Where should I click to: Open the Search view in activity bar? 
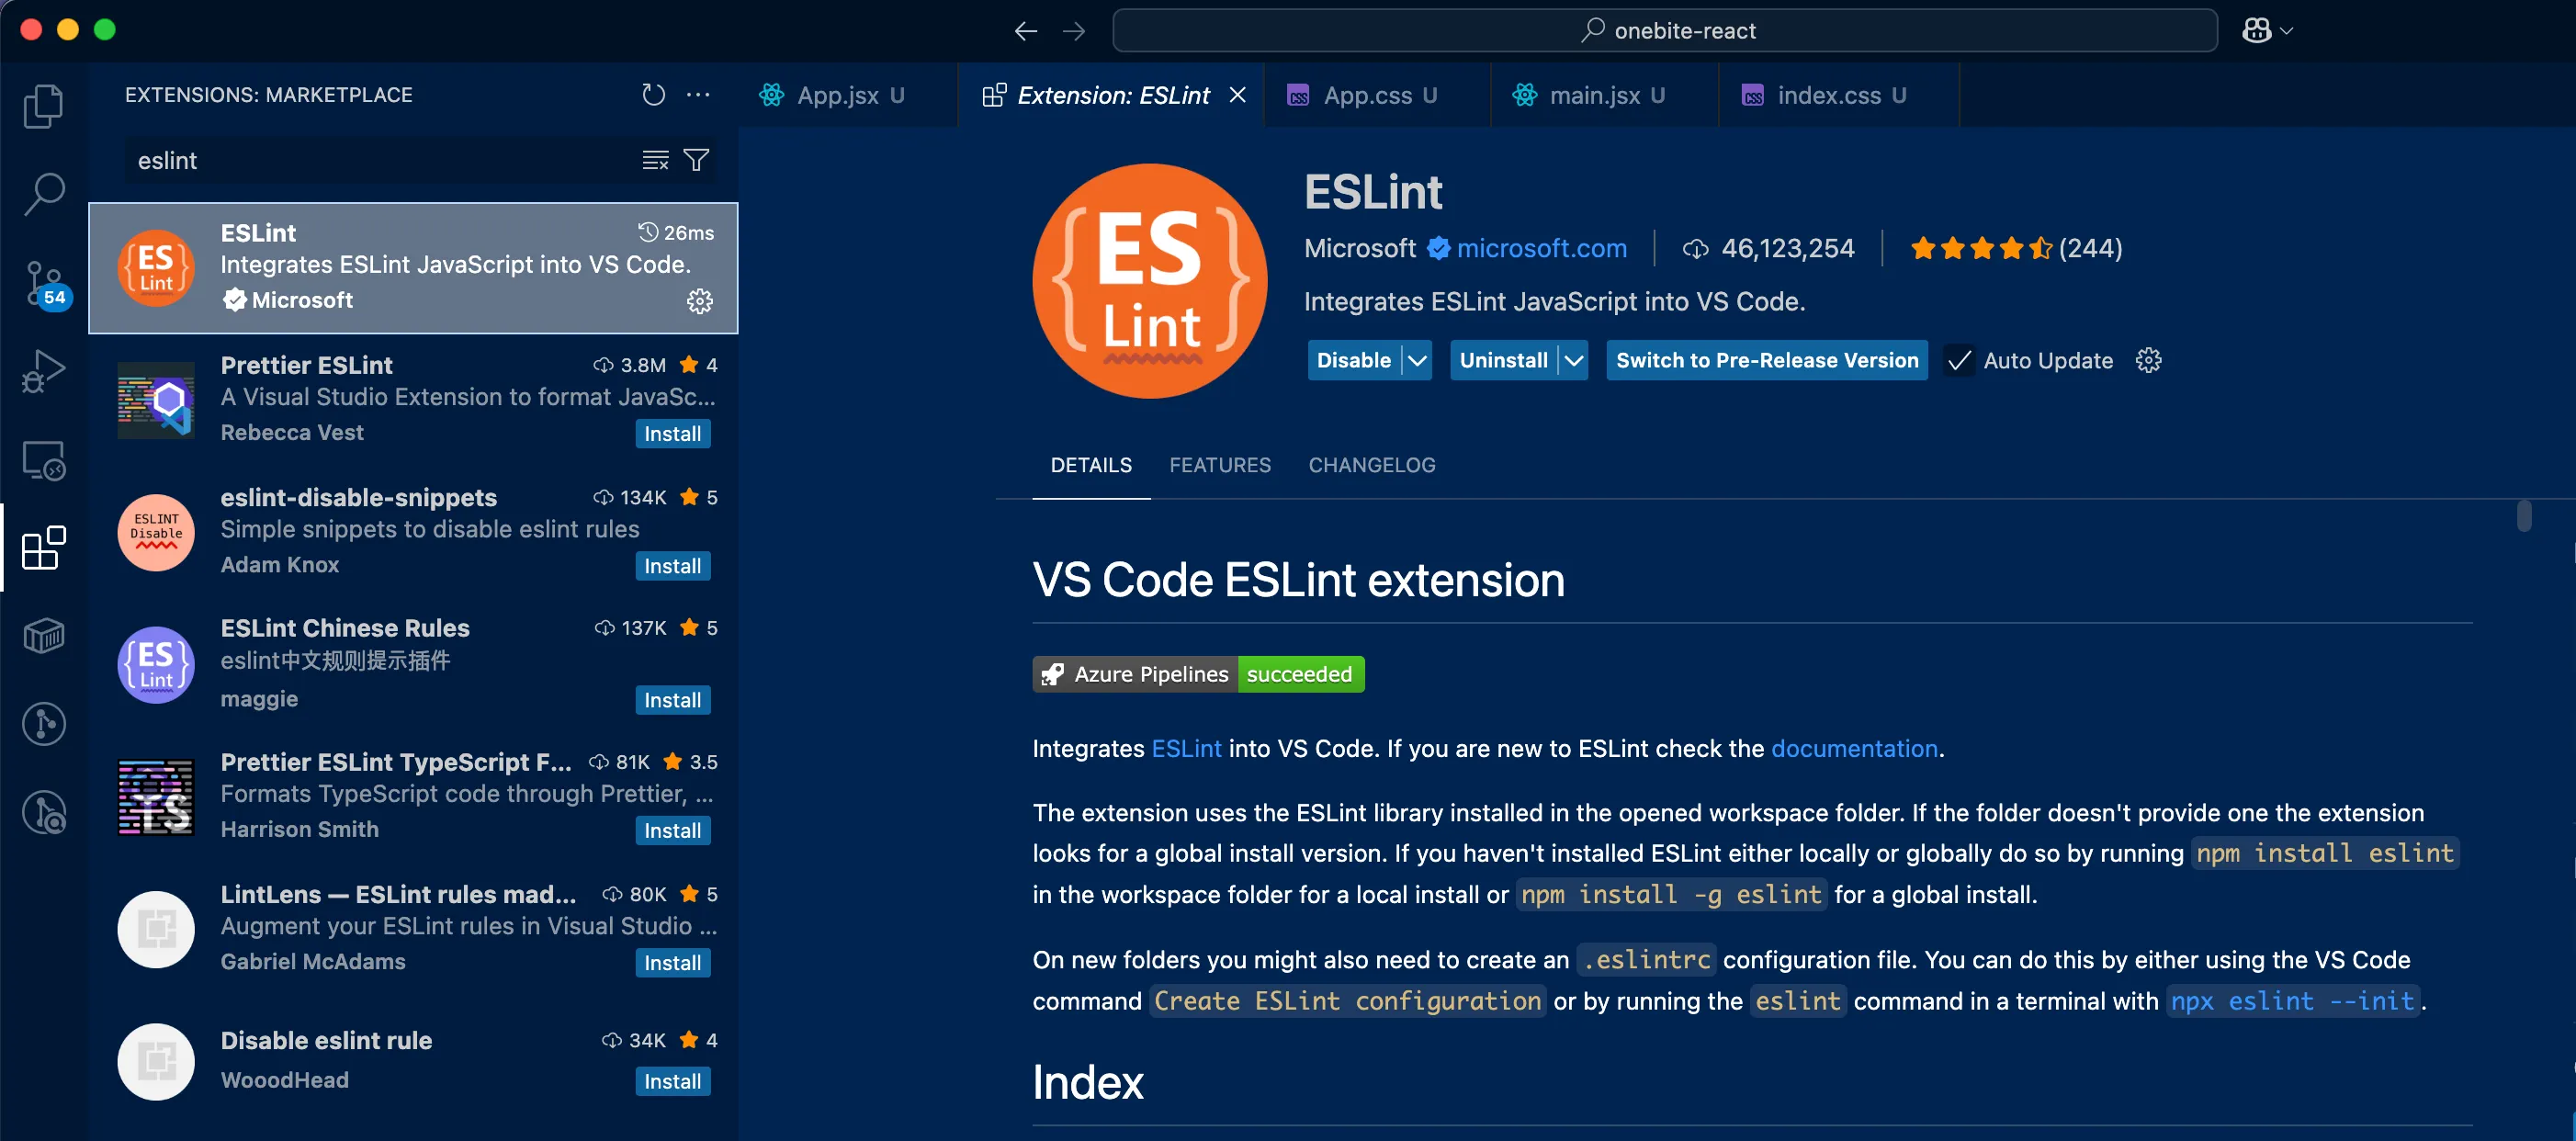[43, 194]
